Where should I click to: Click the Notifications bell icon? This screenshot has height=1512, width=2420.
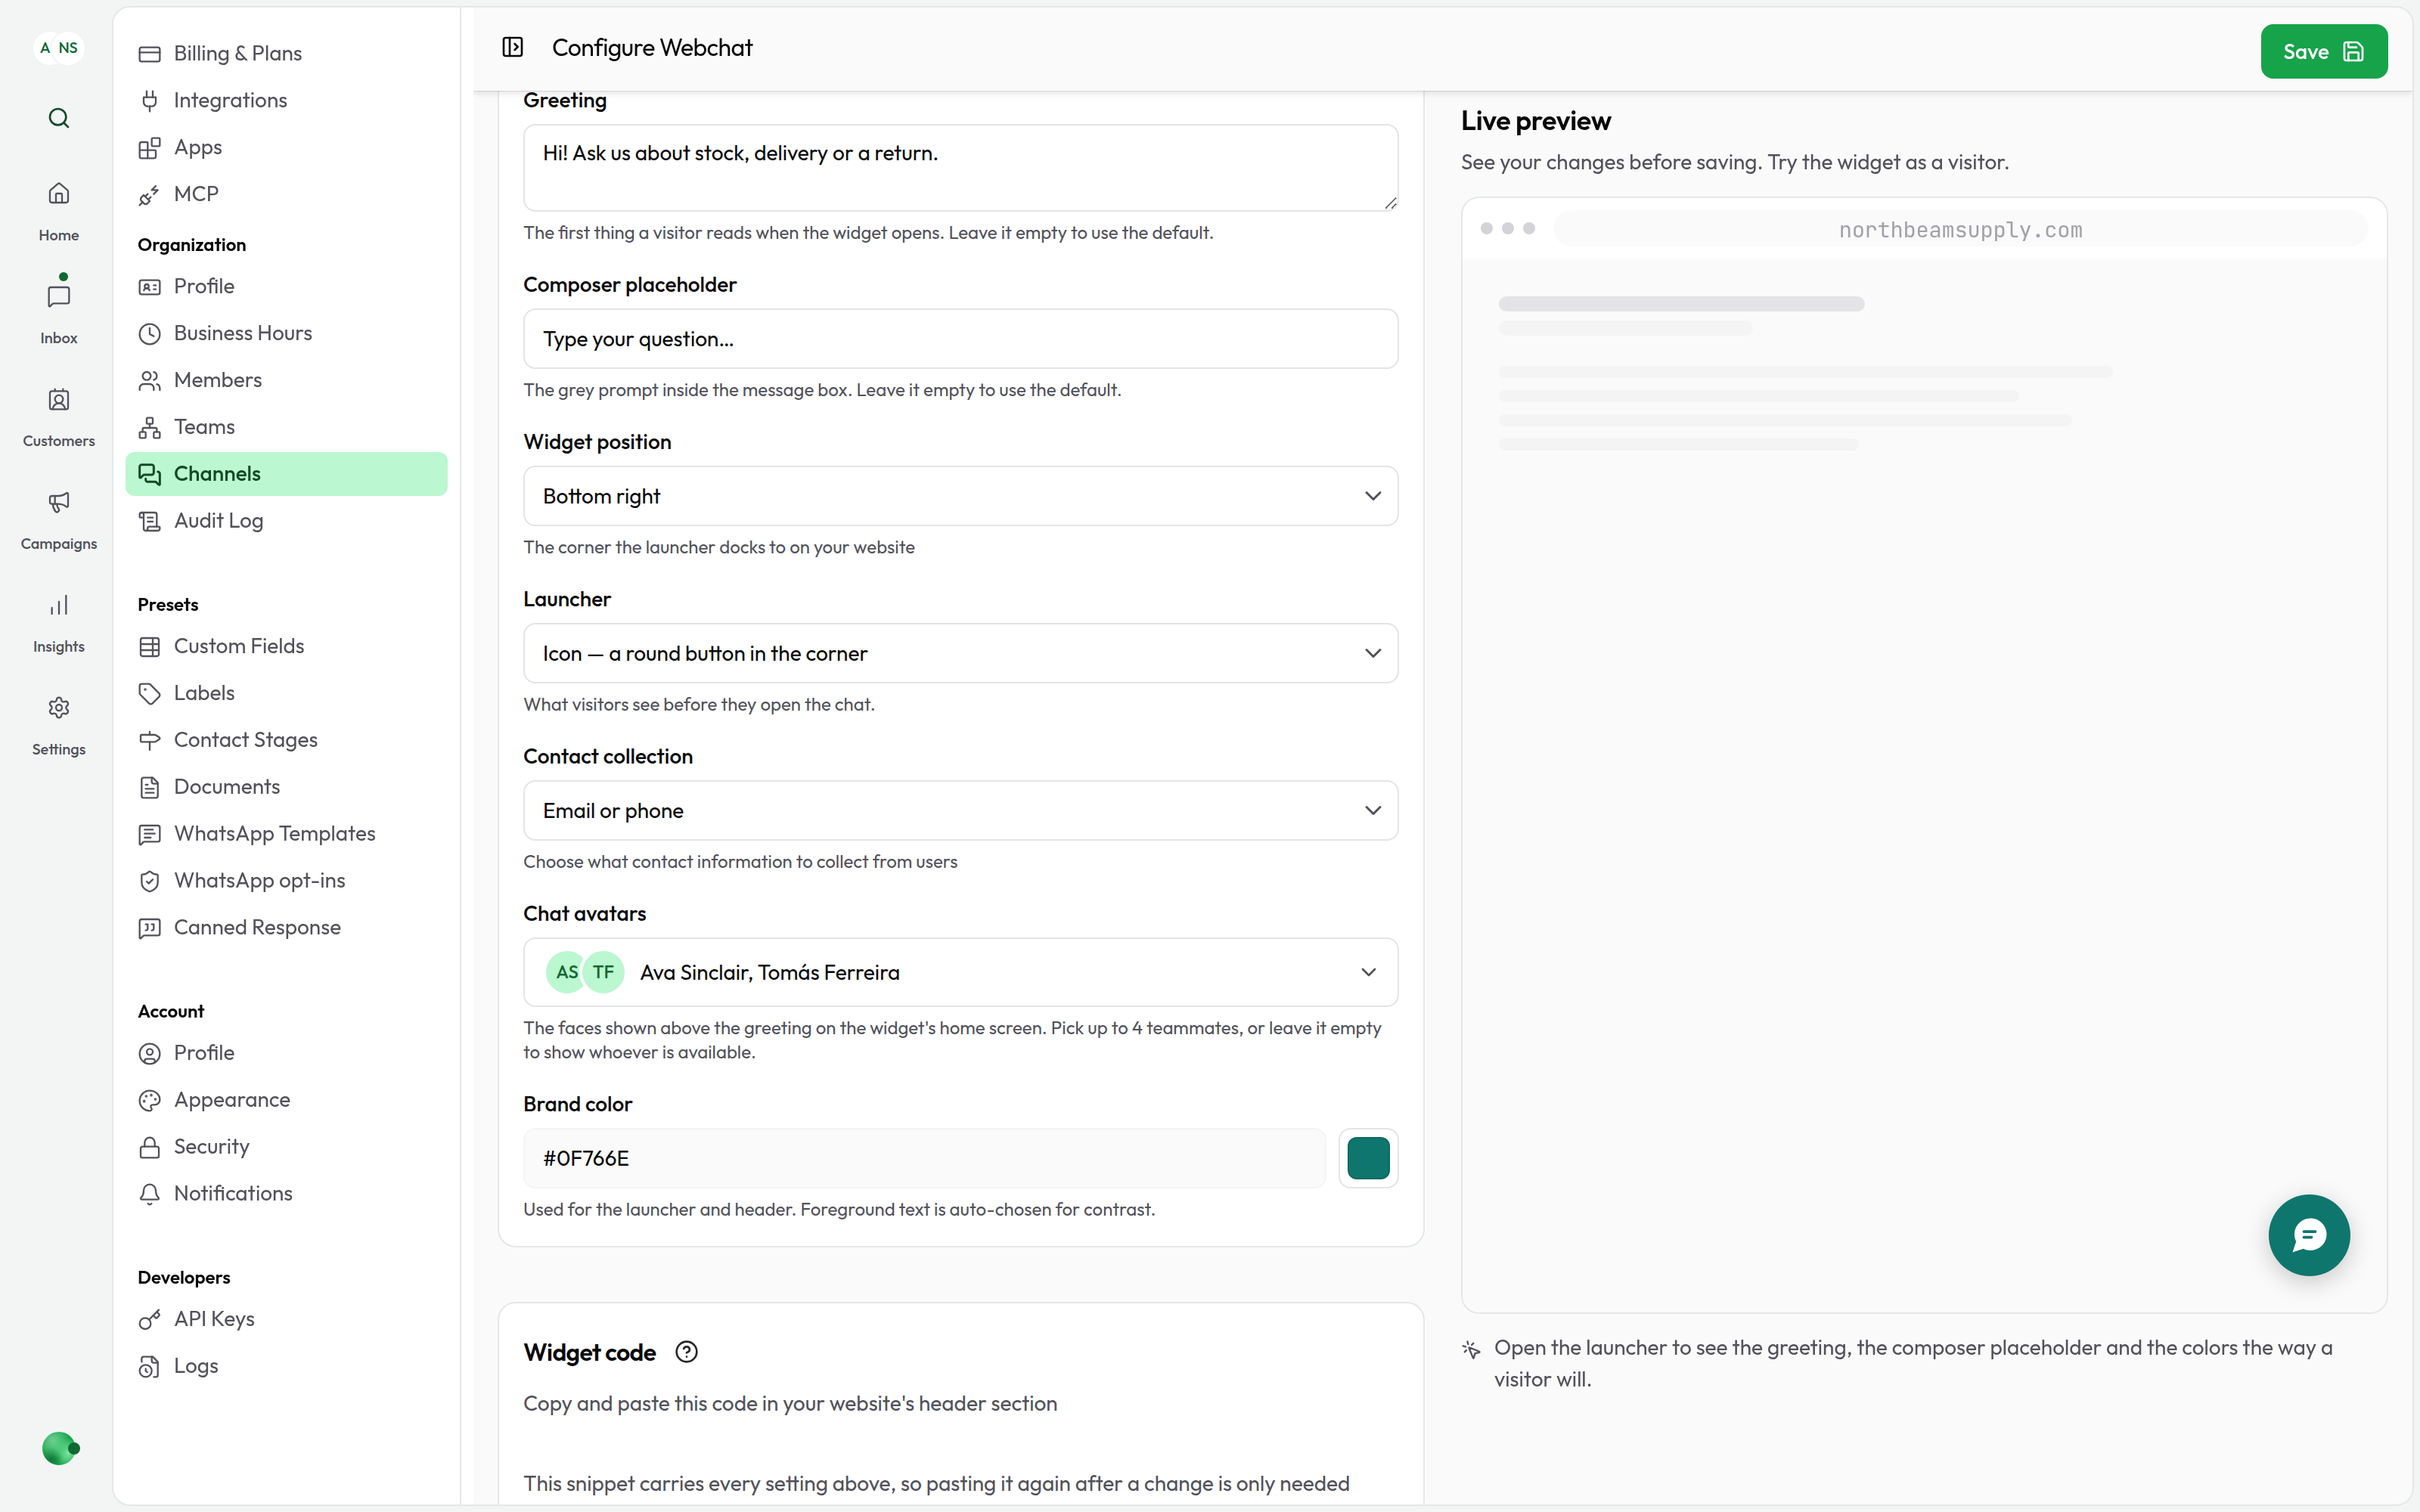pos(150,1194)
